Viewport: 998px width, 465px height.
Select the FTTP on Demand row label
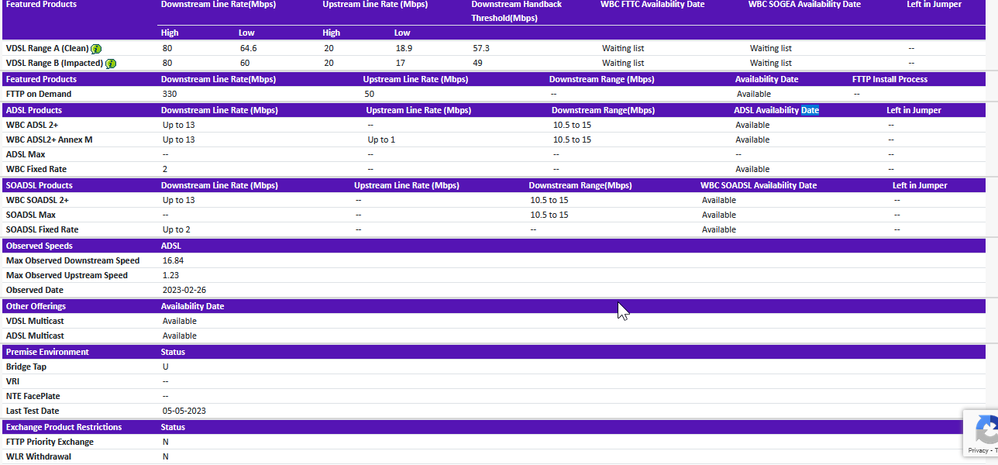click(x=38, y=94)
